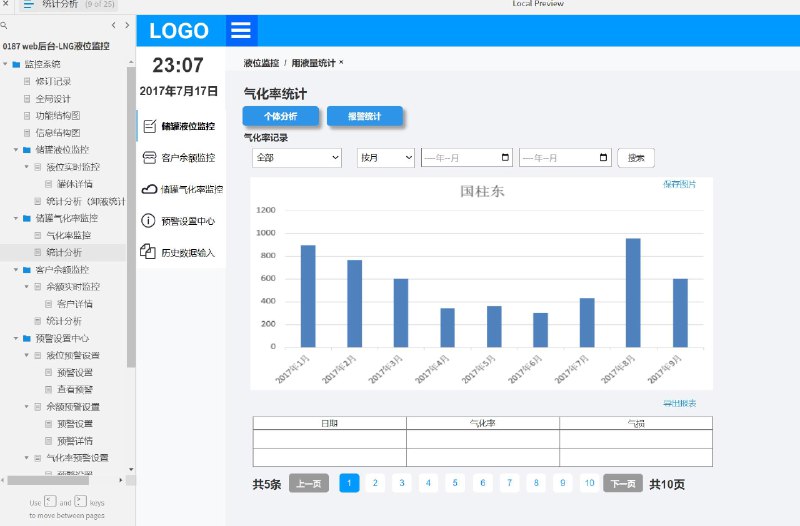Click the 日期 table column header
The image size is (800, 526).
330,423
